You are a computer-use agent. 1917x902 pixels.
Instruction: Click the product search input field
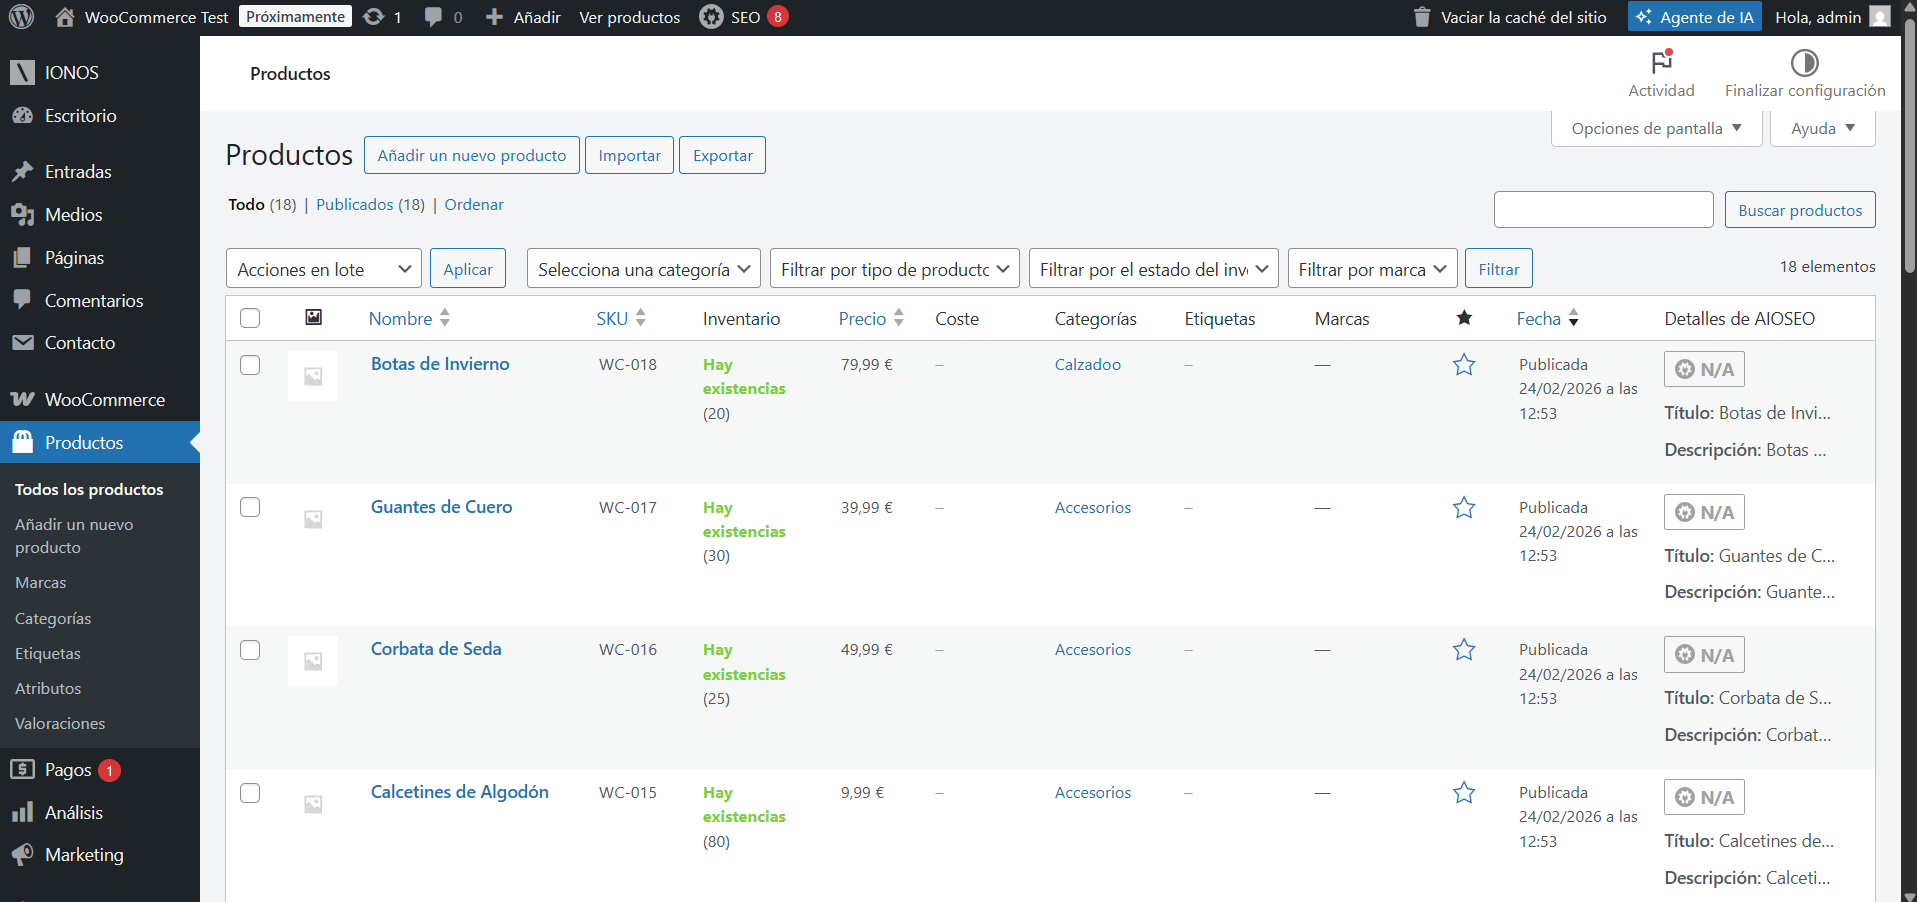pyautogui.click(x=1603, y=210)
